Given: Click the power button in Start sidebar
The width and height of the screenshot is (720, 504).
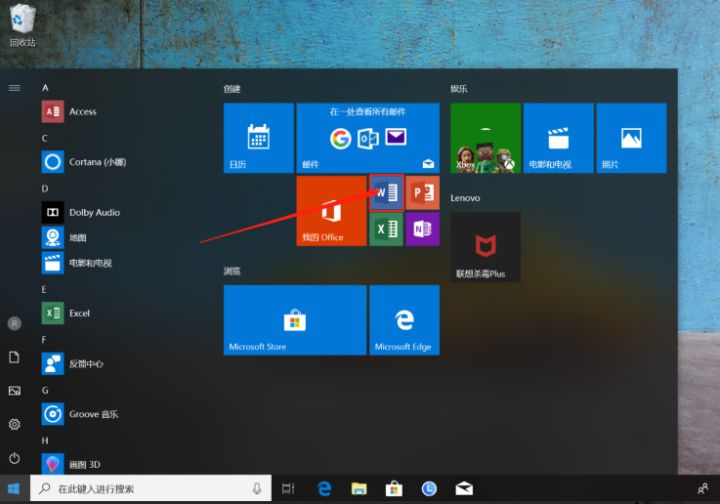Looking at the screenshot, I should point(14,458).
